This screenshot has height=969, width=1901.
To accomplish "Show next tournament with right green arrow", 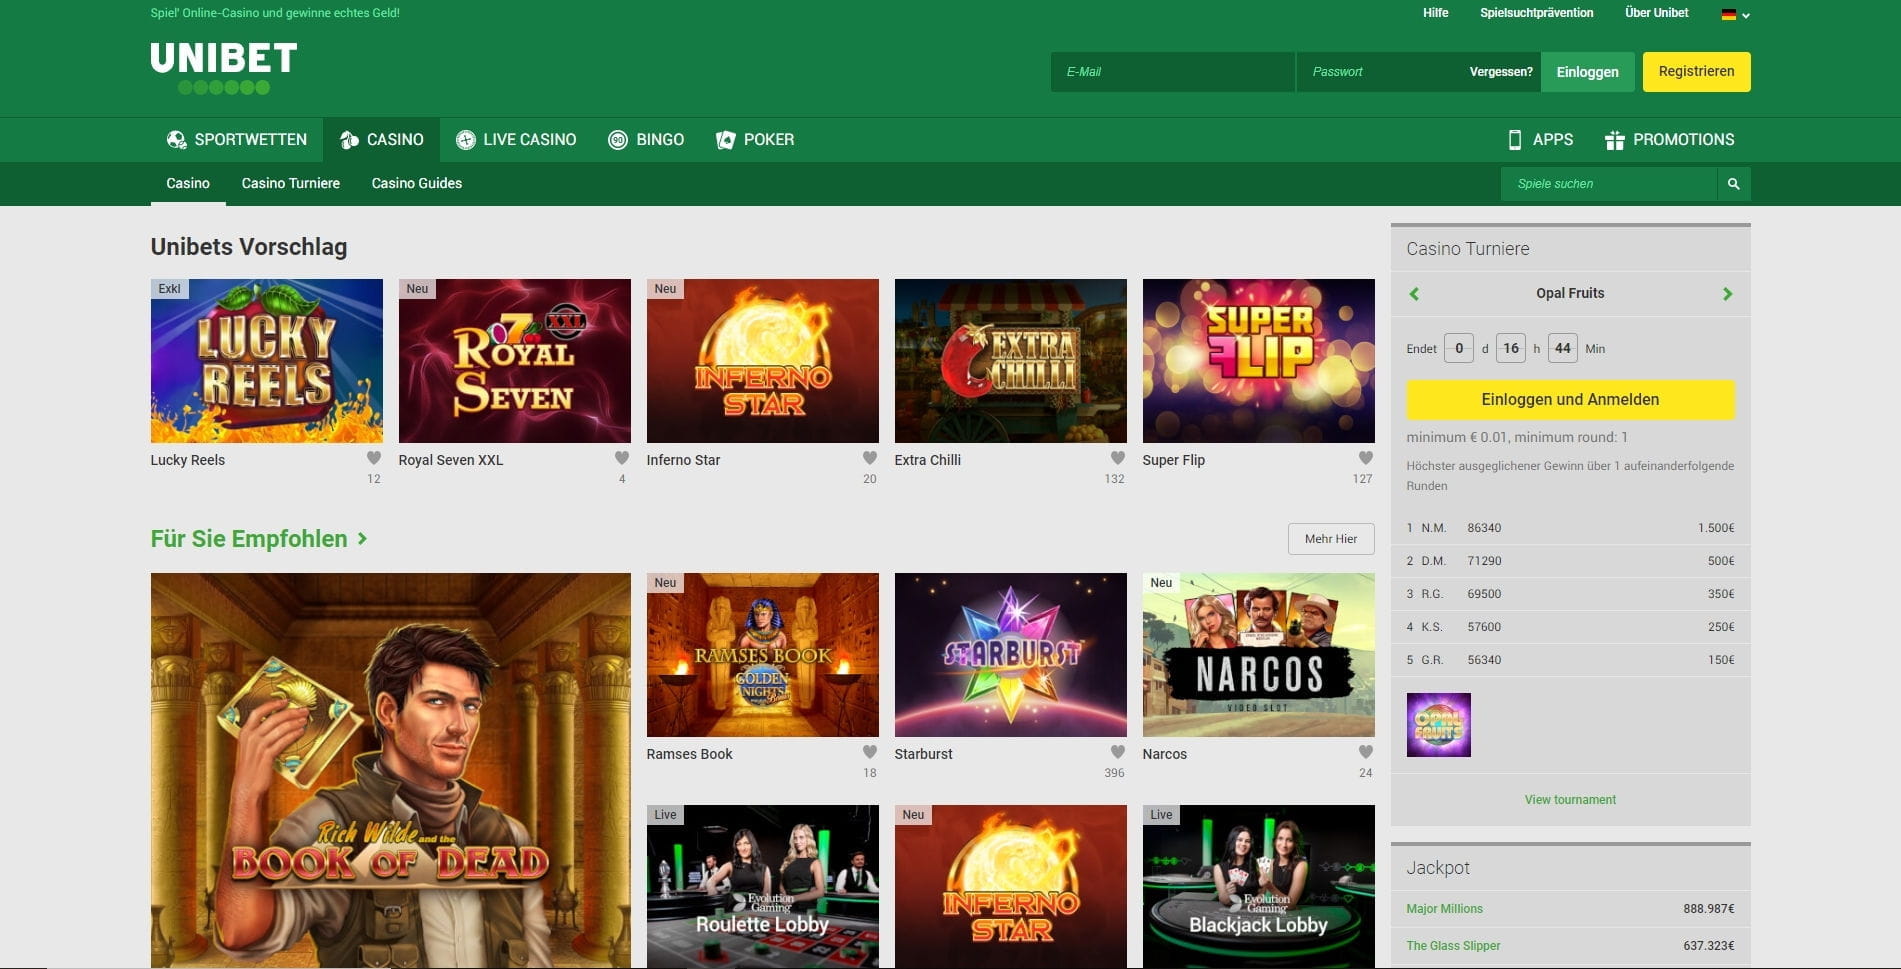I will point(1727,294).
